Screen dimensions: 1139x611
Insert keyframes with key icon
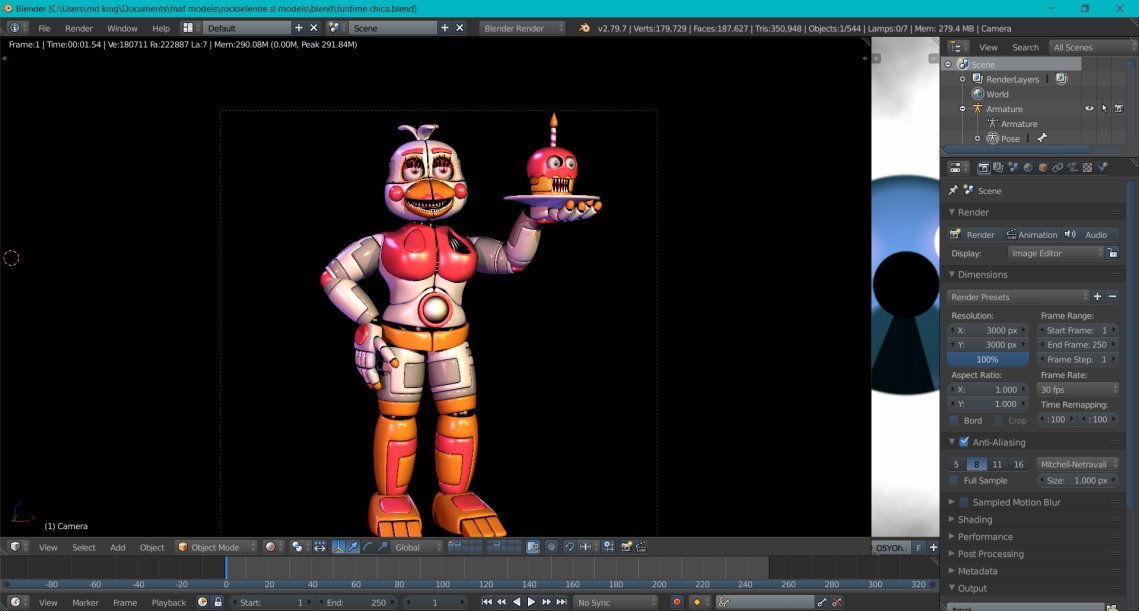(822, 602)
